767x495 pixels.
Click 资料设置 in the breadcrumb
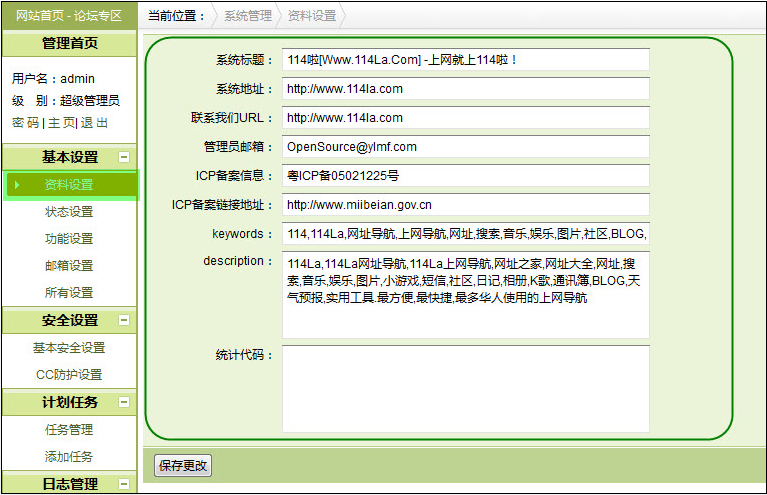click(x=312, y=16)
